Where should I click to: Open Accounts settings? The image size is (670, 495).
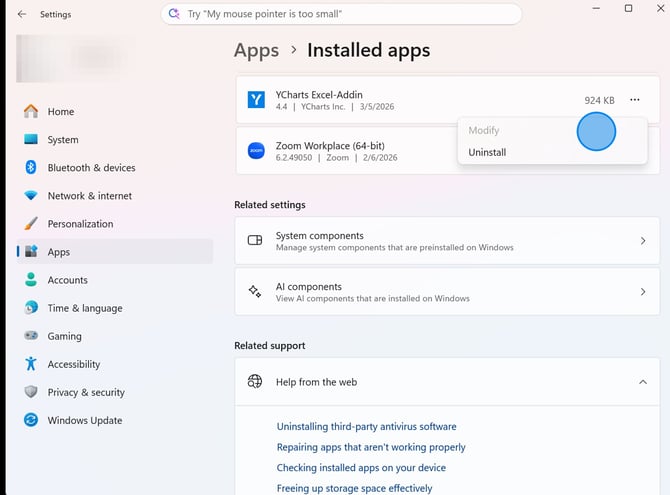click(115, 280)
